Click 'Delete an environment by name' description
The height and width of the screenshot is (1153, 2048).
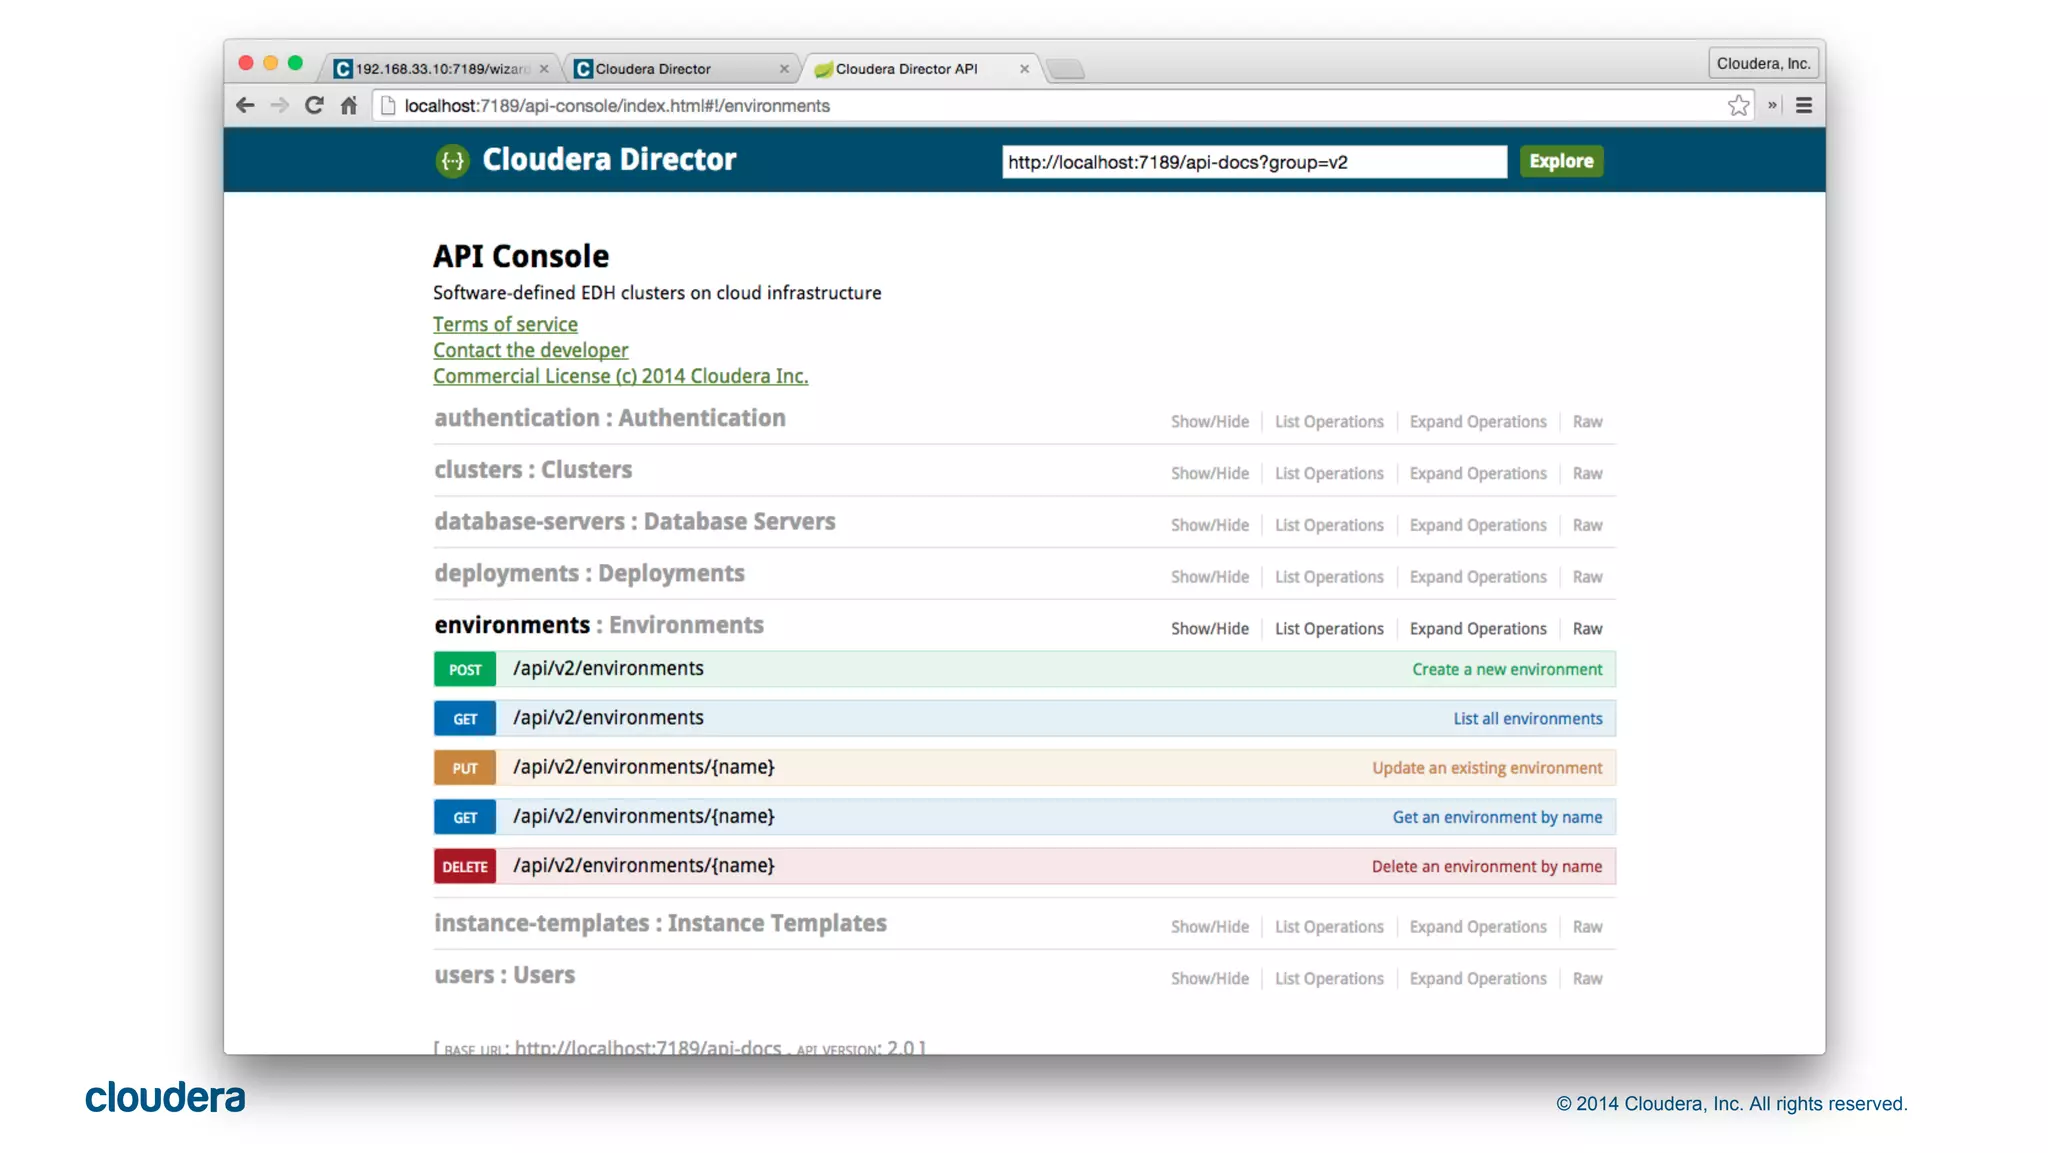pos(1487,867)
